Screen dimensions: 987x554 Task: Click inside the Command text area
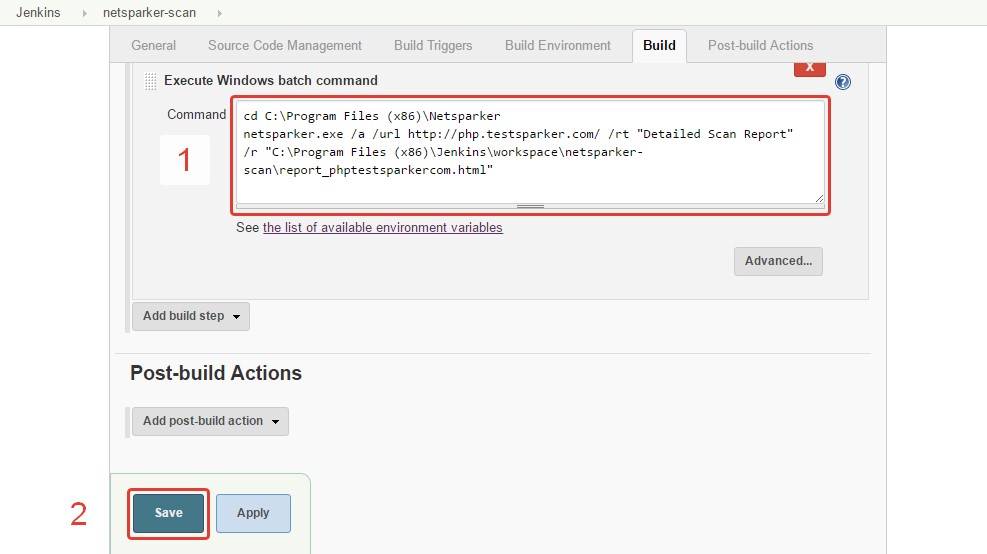tap(530, 150)
